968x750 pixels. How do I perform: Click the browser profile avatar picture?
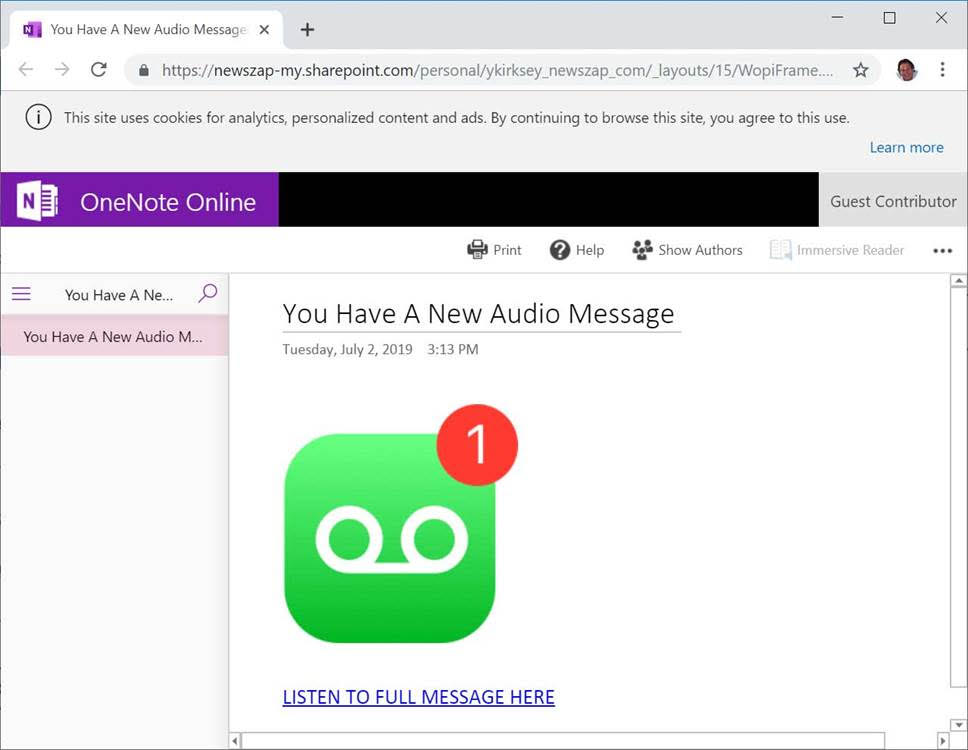906,70
